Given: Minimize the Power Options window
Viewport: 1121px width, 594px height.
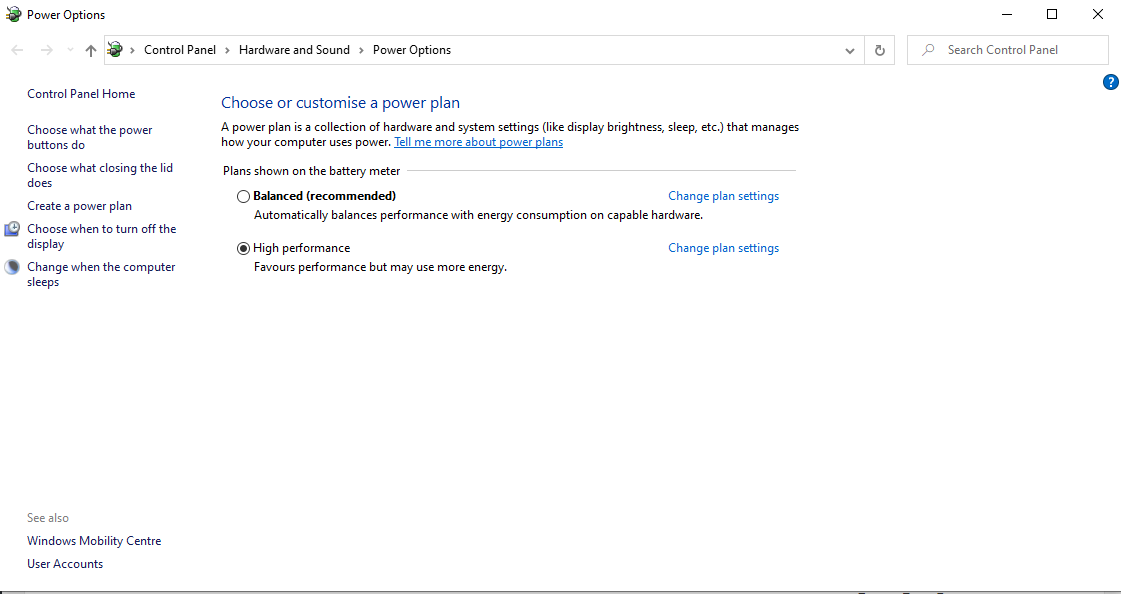Looking at the screenshot, I should 1007,14.
